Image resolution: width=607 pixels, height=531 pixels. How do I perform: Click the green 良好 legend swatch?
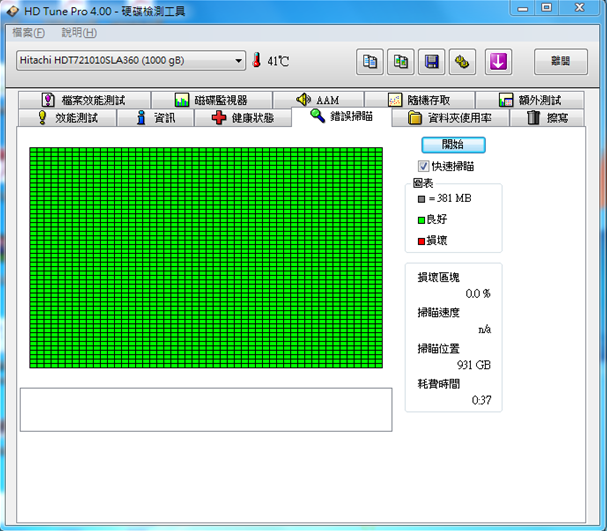click(x=421, y=219)
